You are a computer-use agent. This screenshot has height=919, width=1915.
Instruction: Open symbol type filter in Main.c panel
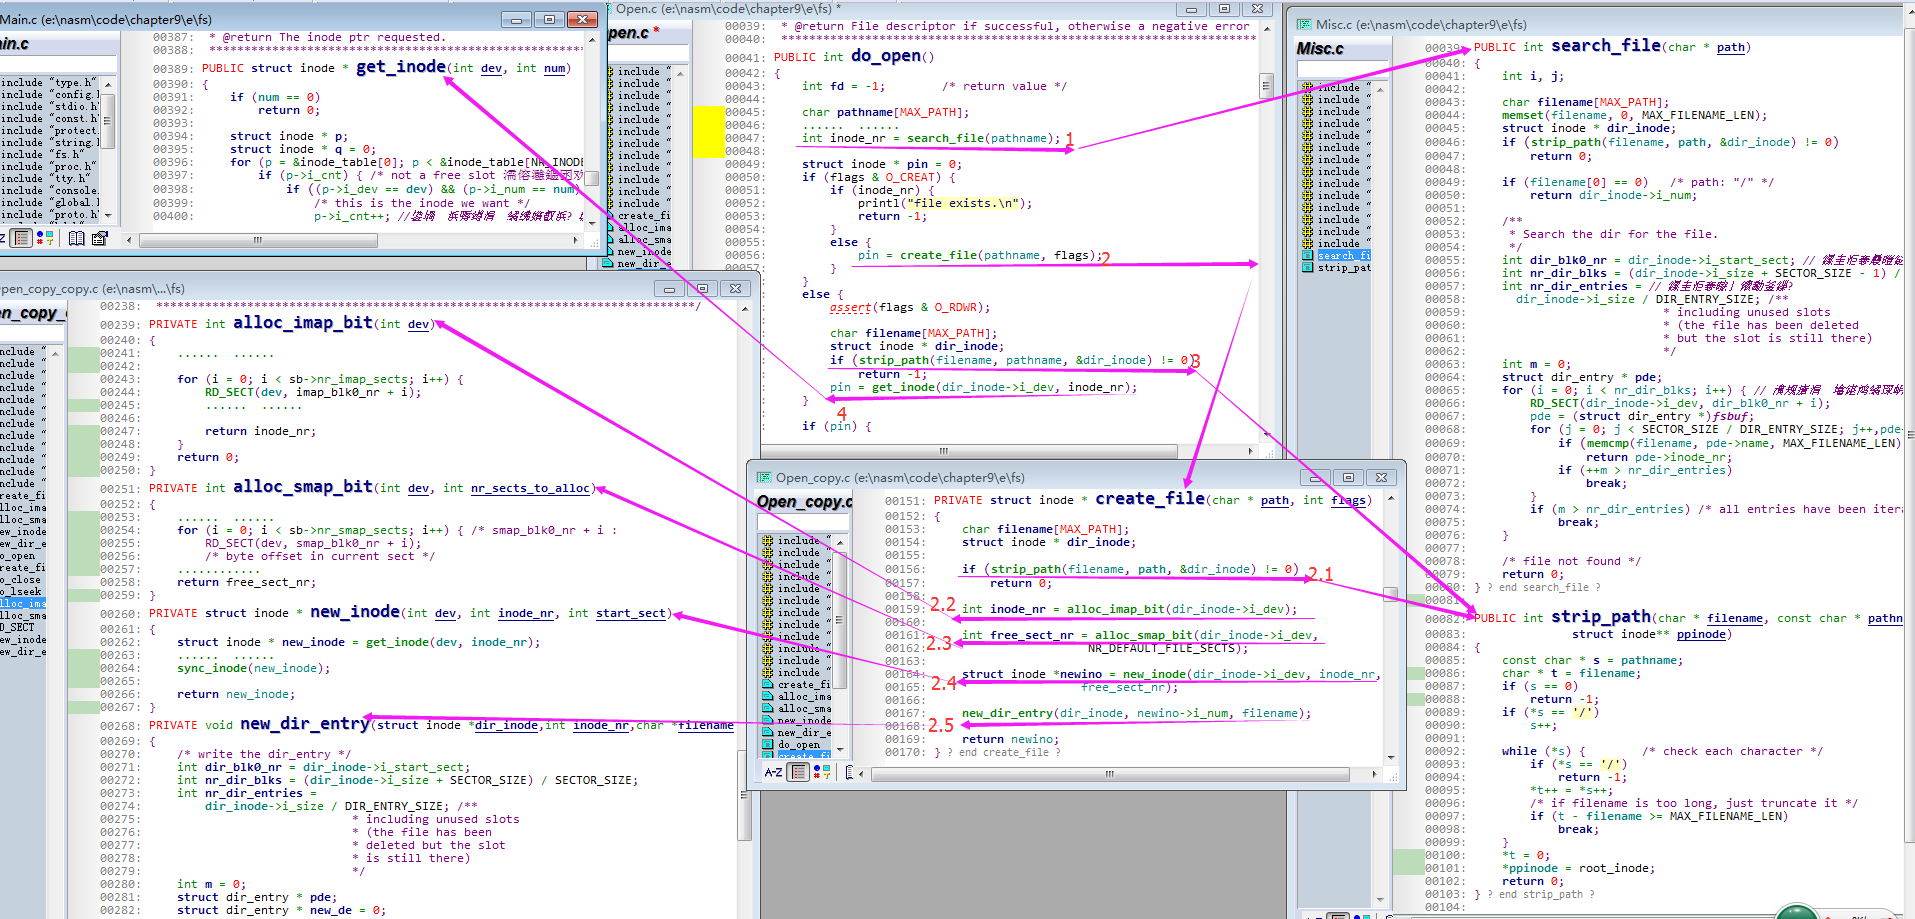tap(45, 238)
